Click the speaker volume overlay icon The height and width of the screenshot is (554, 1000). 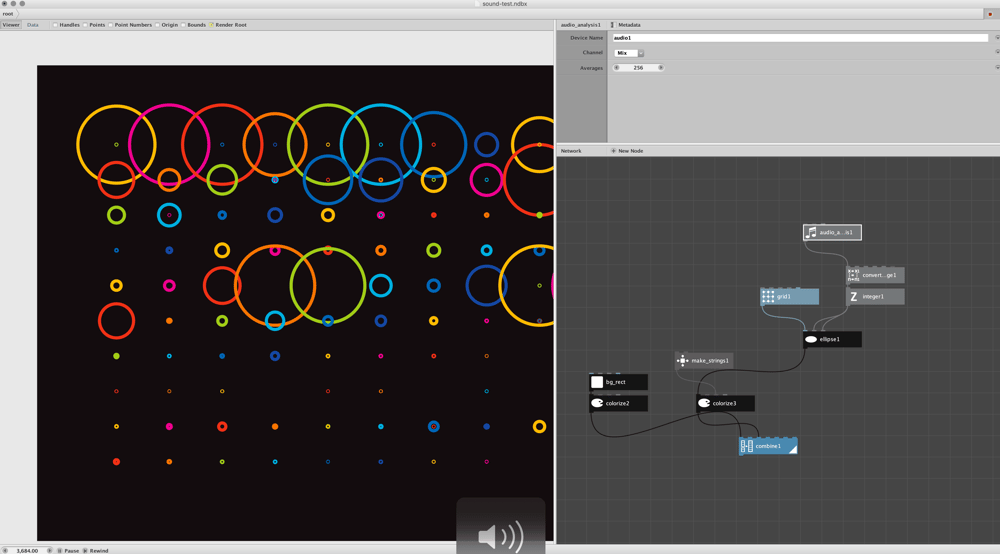pos(501,537)
